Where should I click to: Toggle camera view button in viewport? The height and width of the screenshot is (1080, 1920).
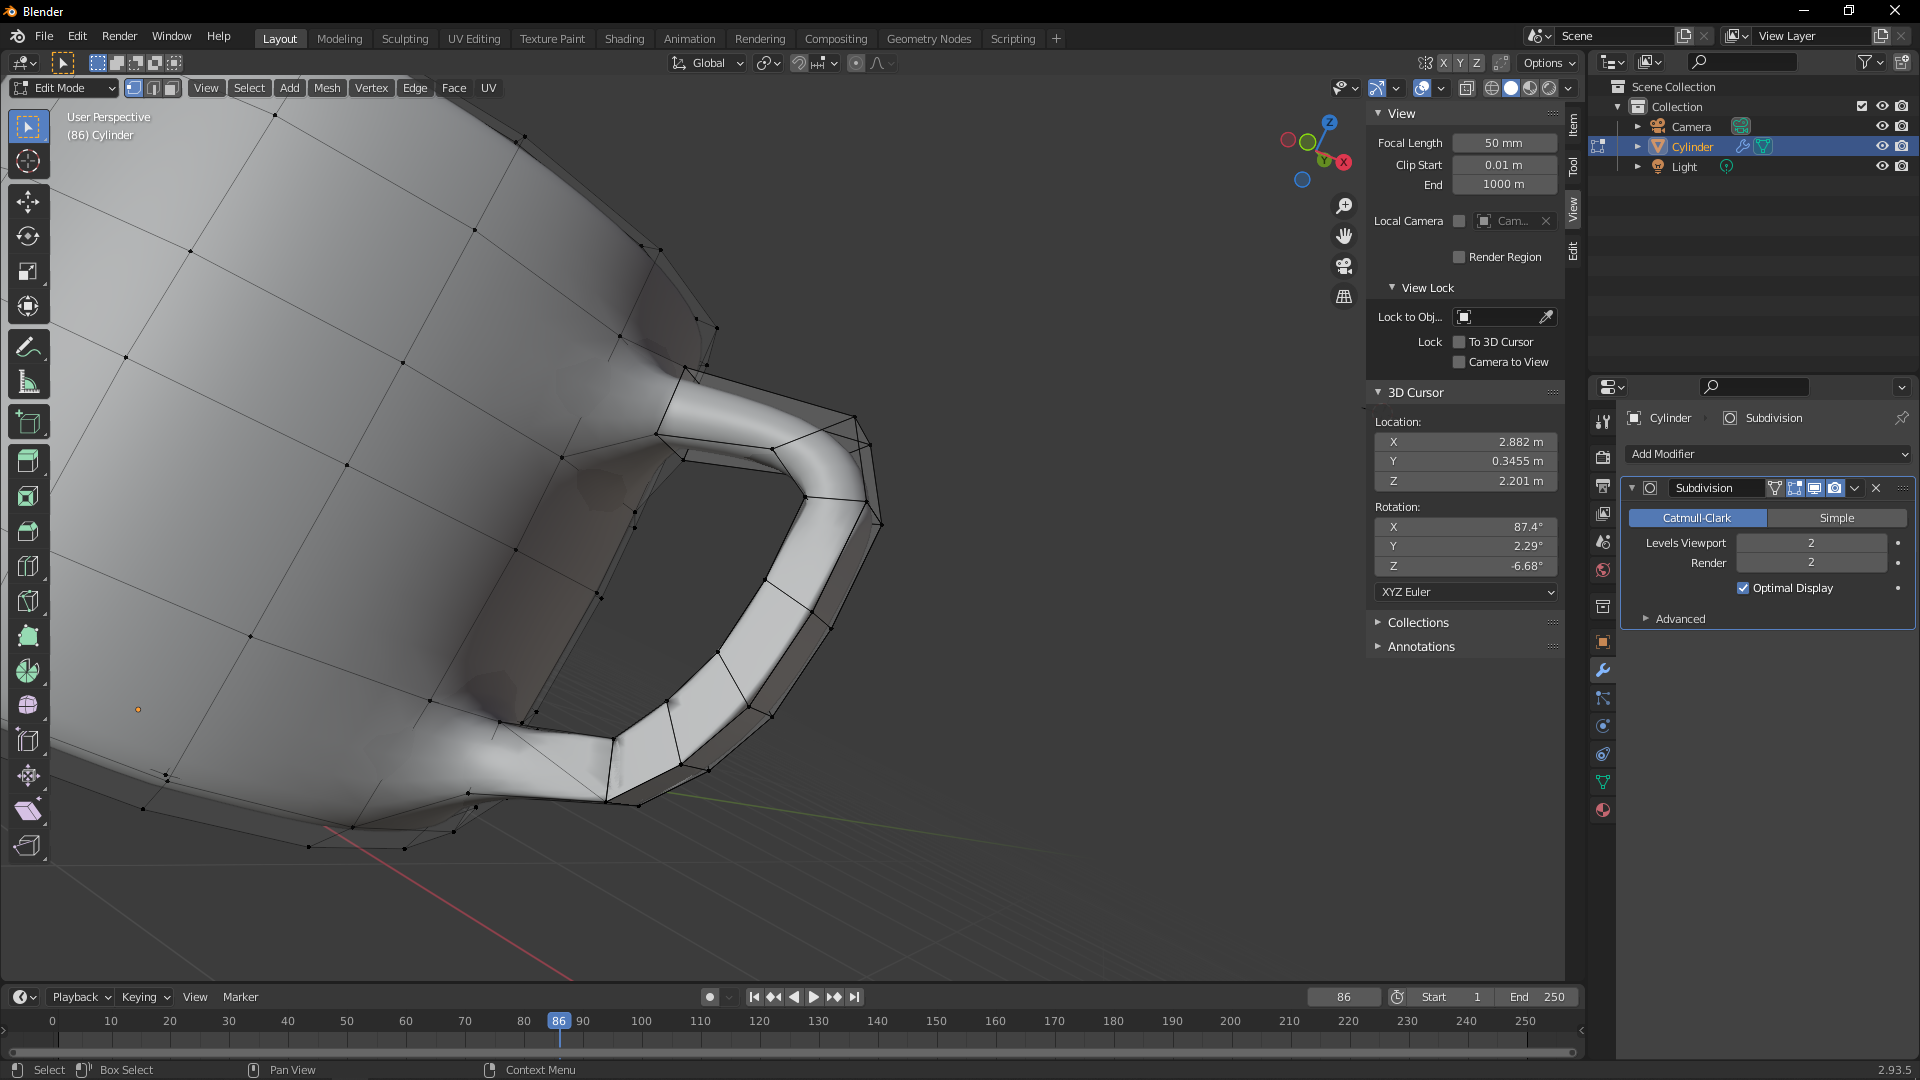(x=1344, y=266)
